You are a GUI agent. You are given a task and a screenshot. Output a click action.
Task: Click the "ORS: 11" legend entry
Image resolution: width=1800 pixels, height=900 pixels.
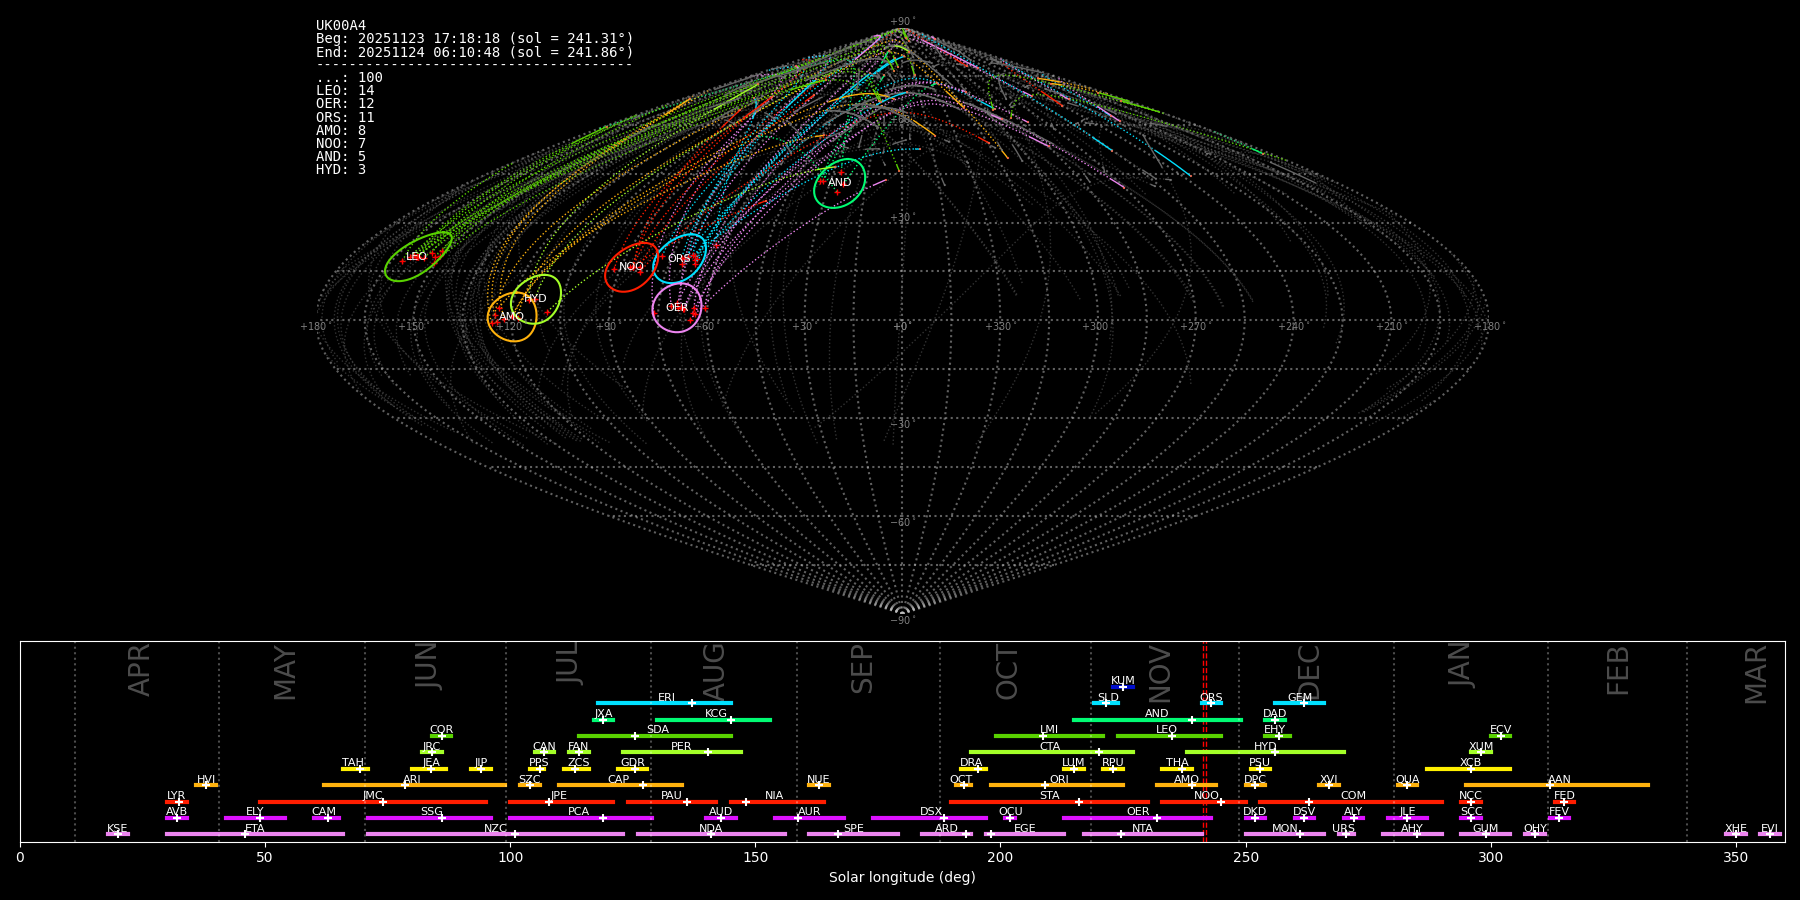(345, 117)
